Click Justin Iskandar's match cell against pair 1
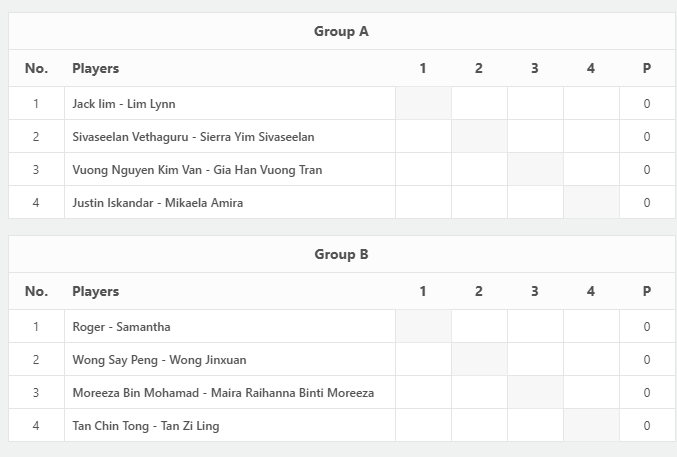This screenshot has width=677, height=457. [424, 202]
